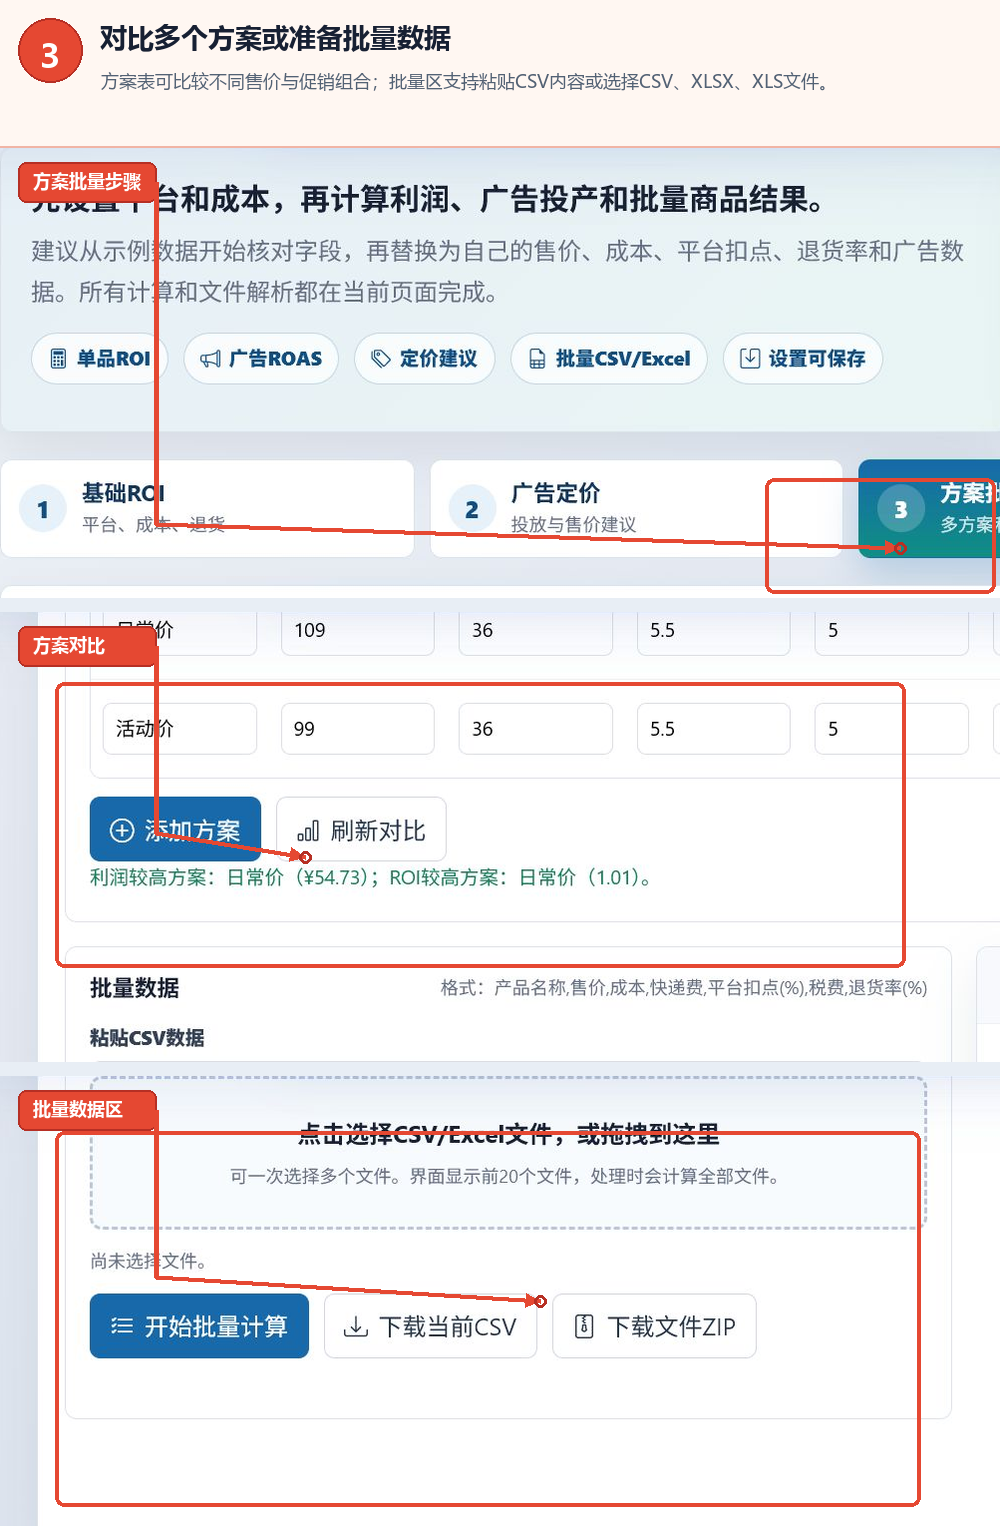Start batch calculation with 开始批量计算
1000x1526 pixels.
coord(199,1326)
